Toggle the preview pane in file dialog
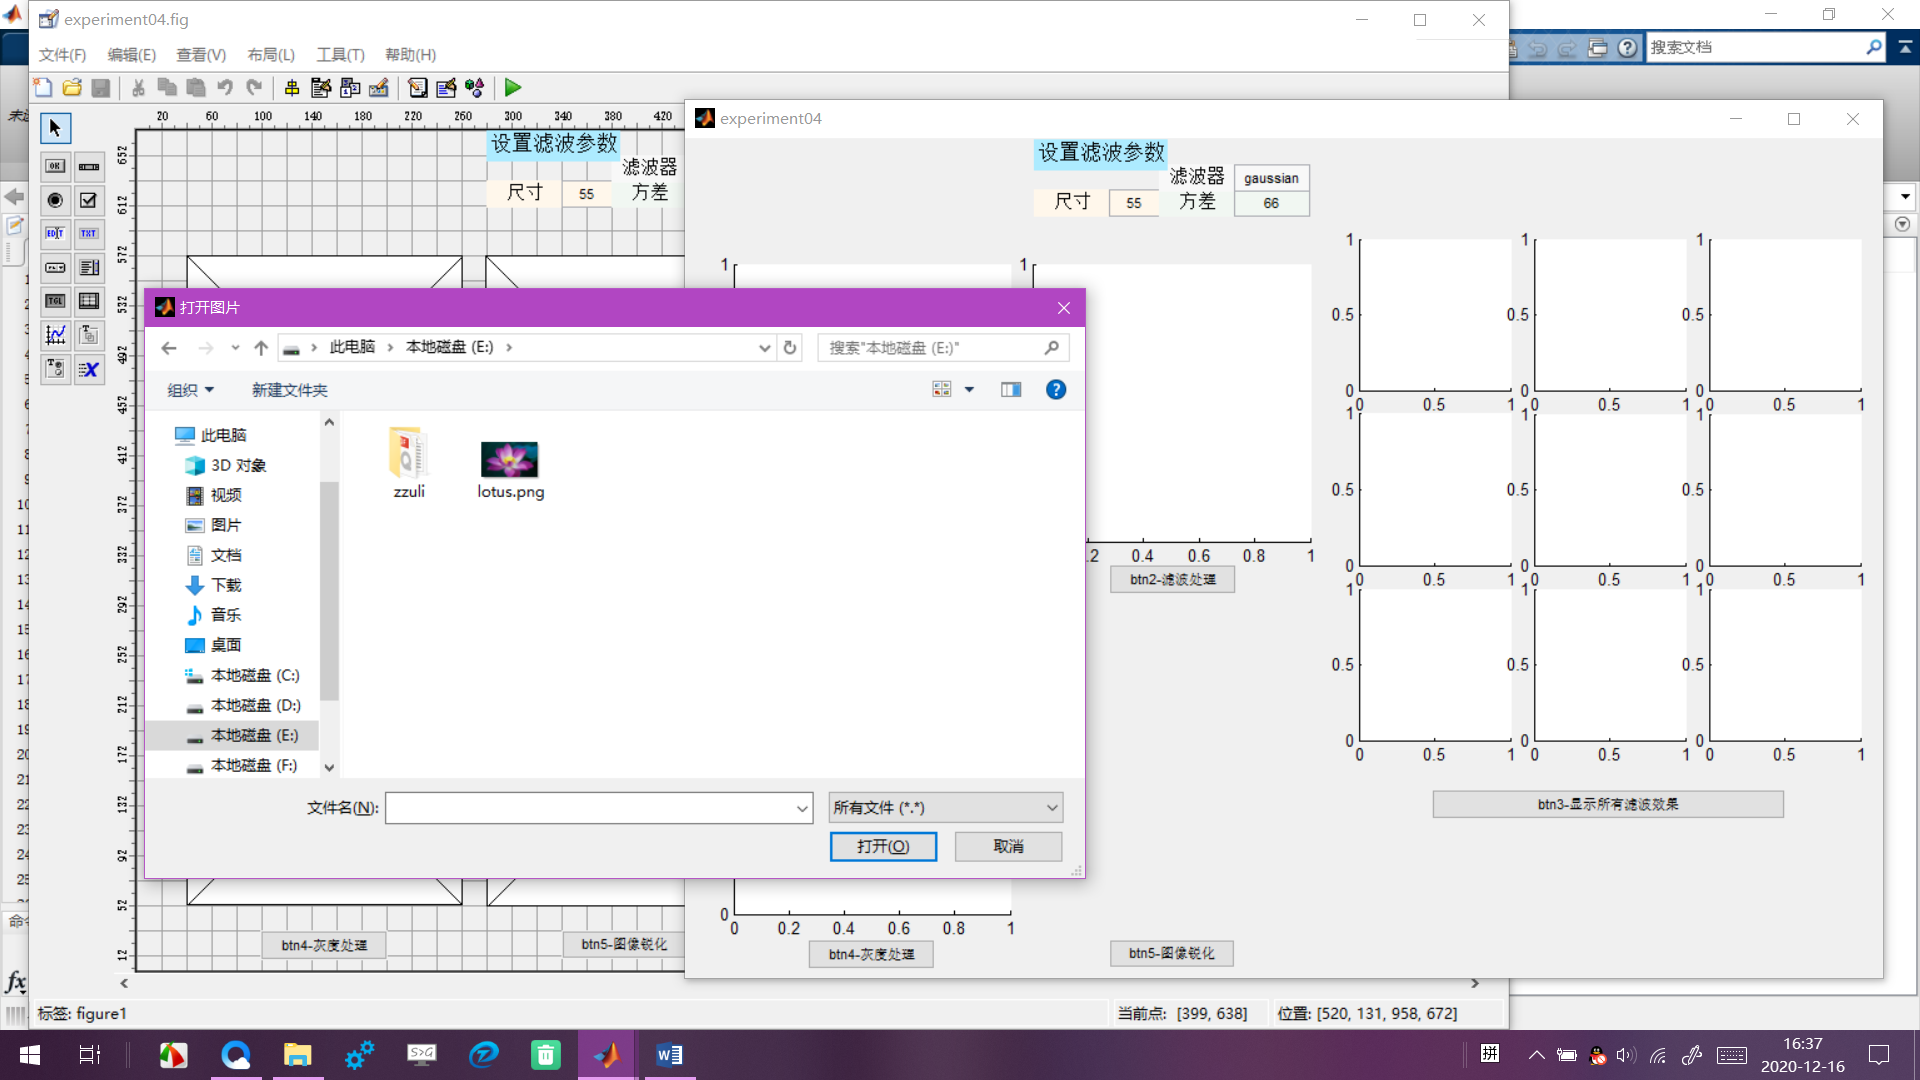The width and height of the screenshot is (1920, 1080). (x=1011, y=390)
